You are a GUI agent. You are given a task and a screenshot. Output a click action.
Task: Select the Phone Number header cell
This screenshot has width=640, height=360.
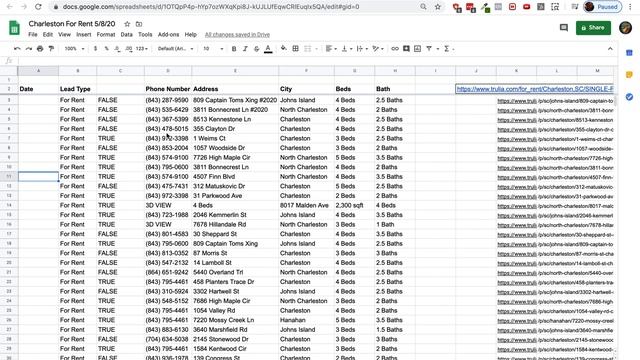[x=168, y=89]
